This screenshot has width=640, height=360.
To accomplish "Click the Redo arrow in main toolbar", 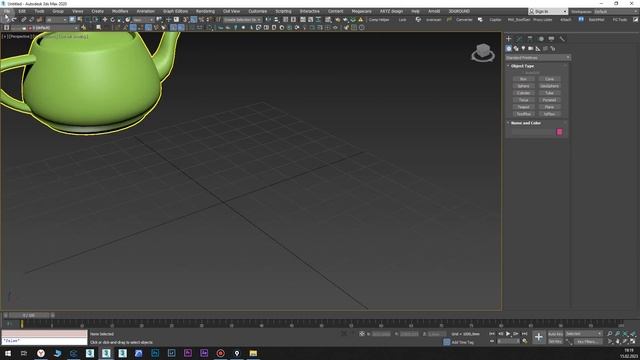I will click(14, 20).
